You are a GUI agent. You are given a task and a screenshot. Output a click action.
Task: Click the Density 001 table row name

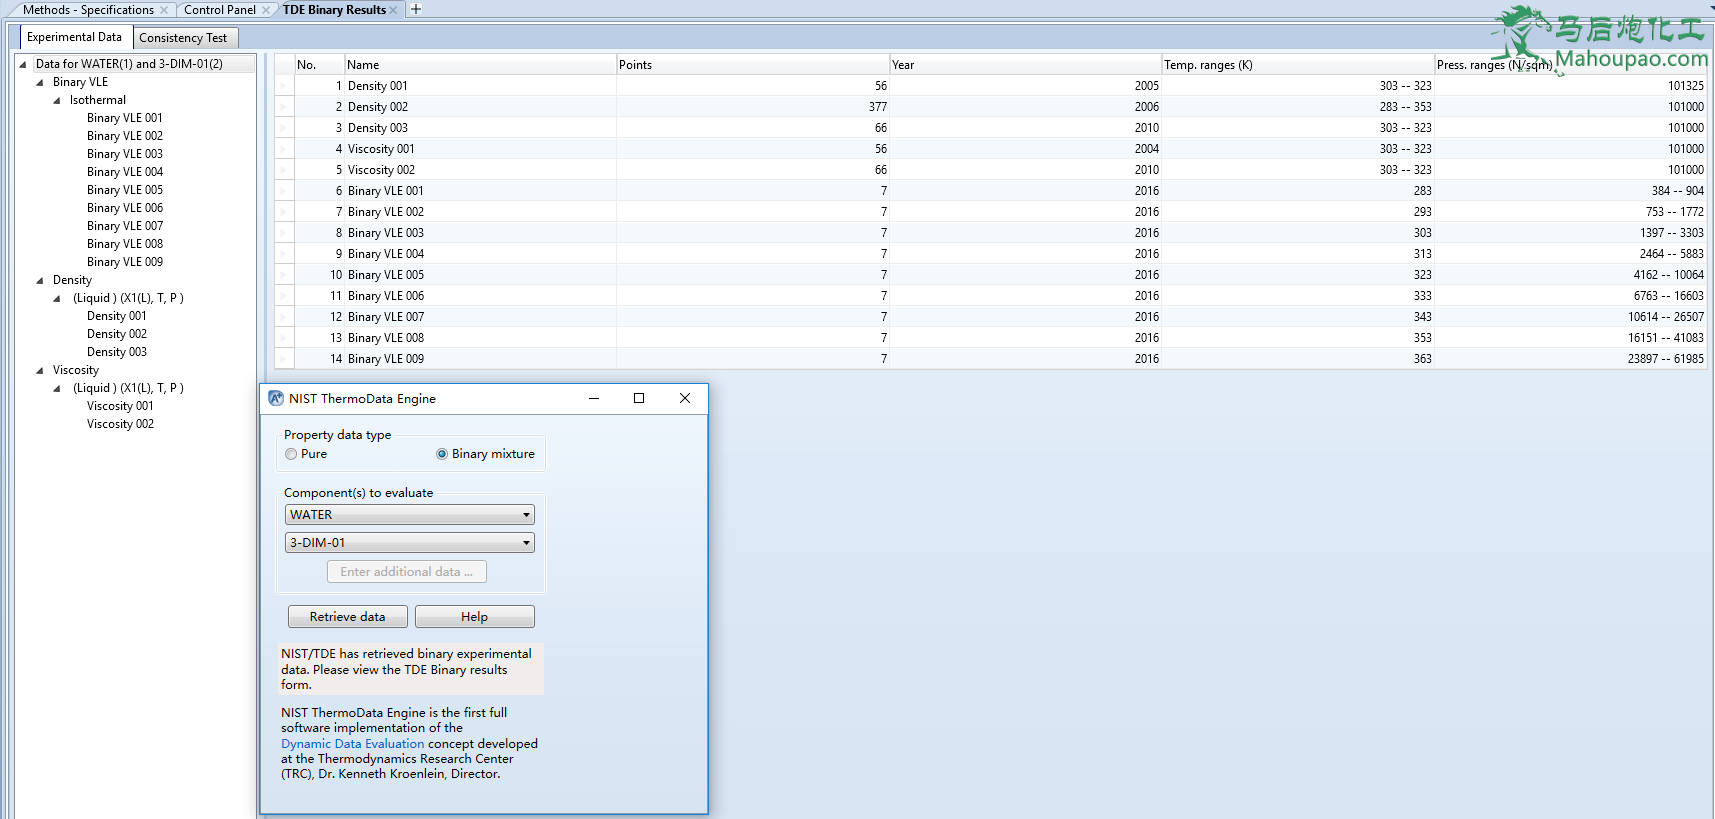tap(378, 86)
